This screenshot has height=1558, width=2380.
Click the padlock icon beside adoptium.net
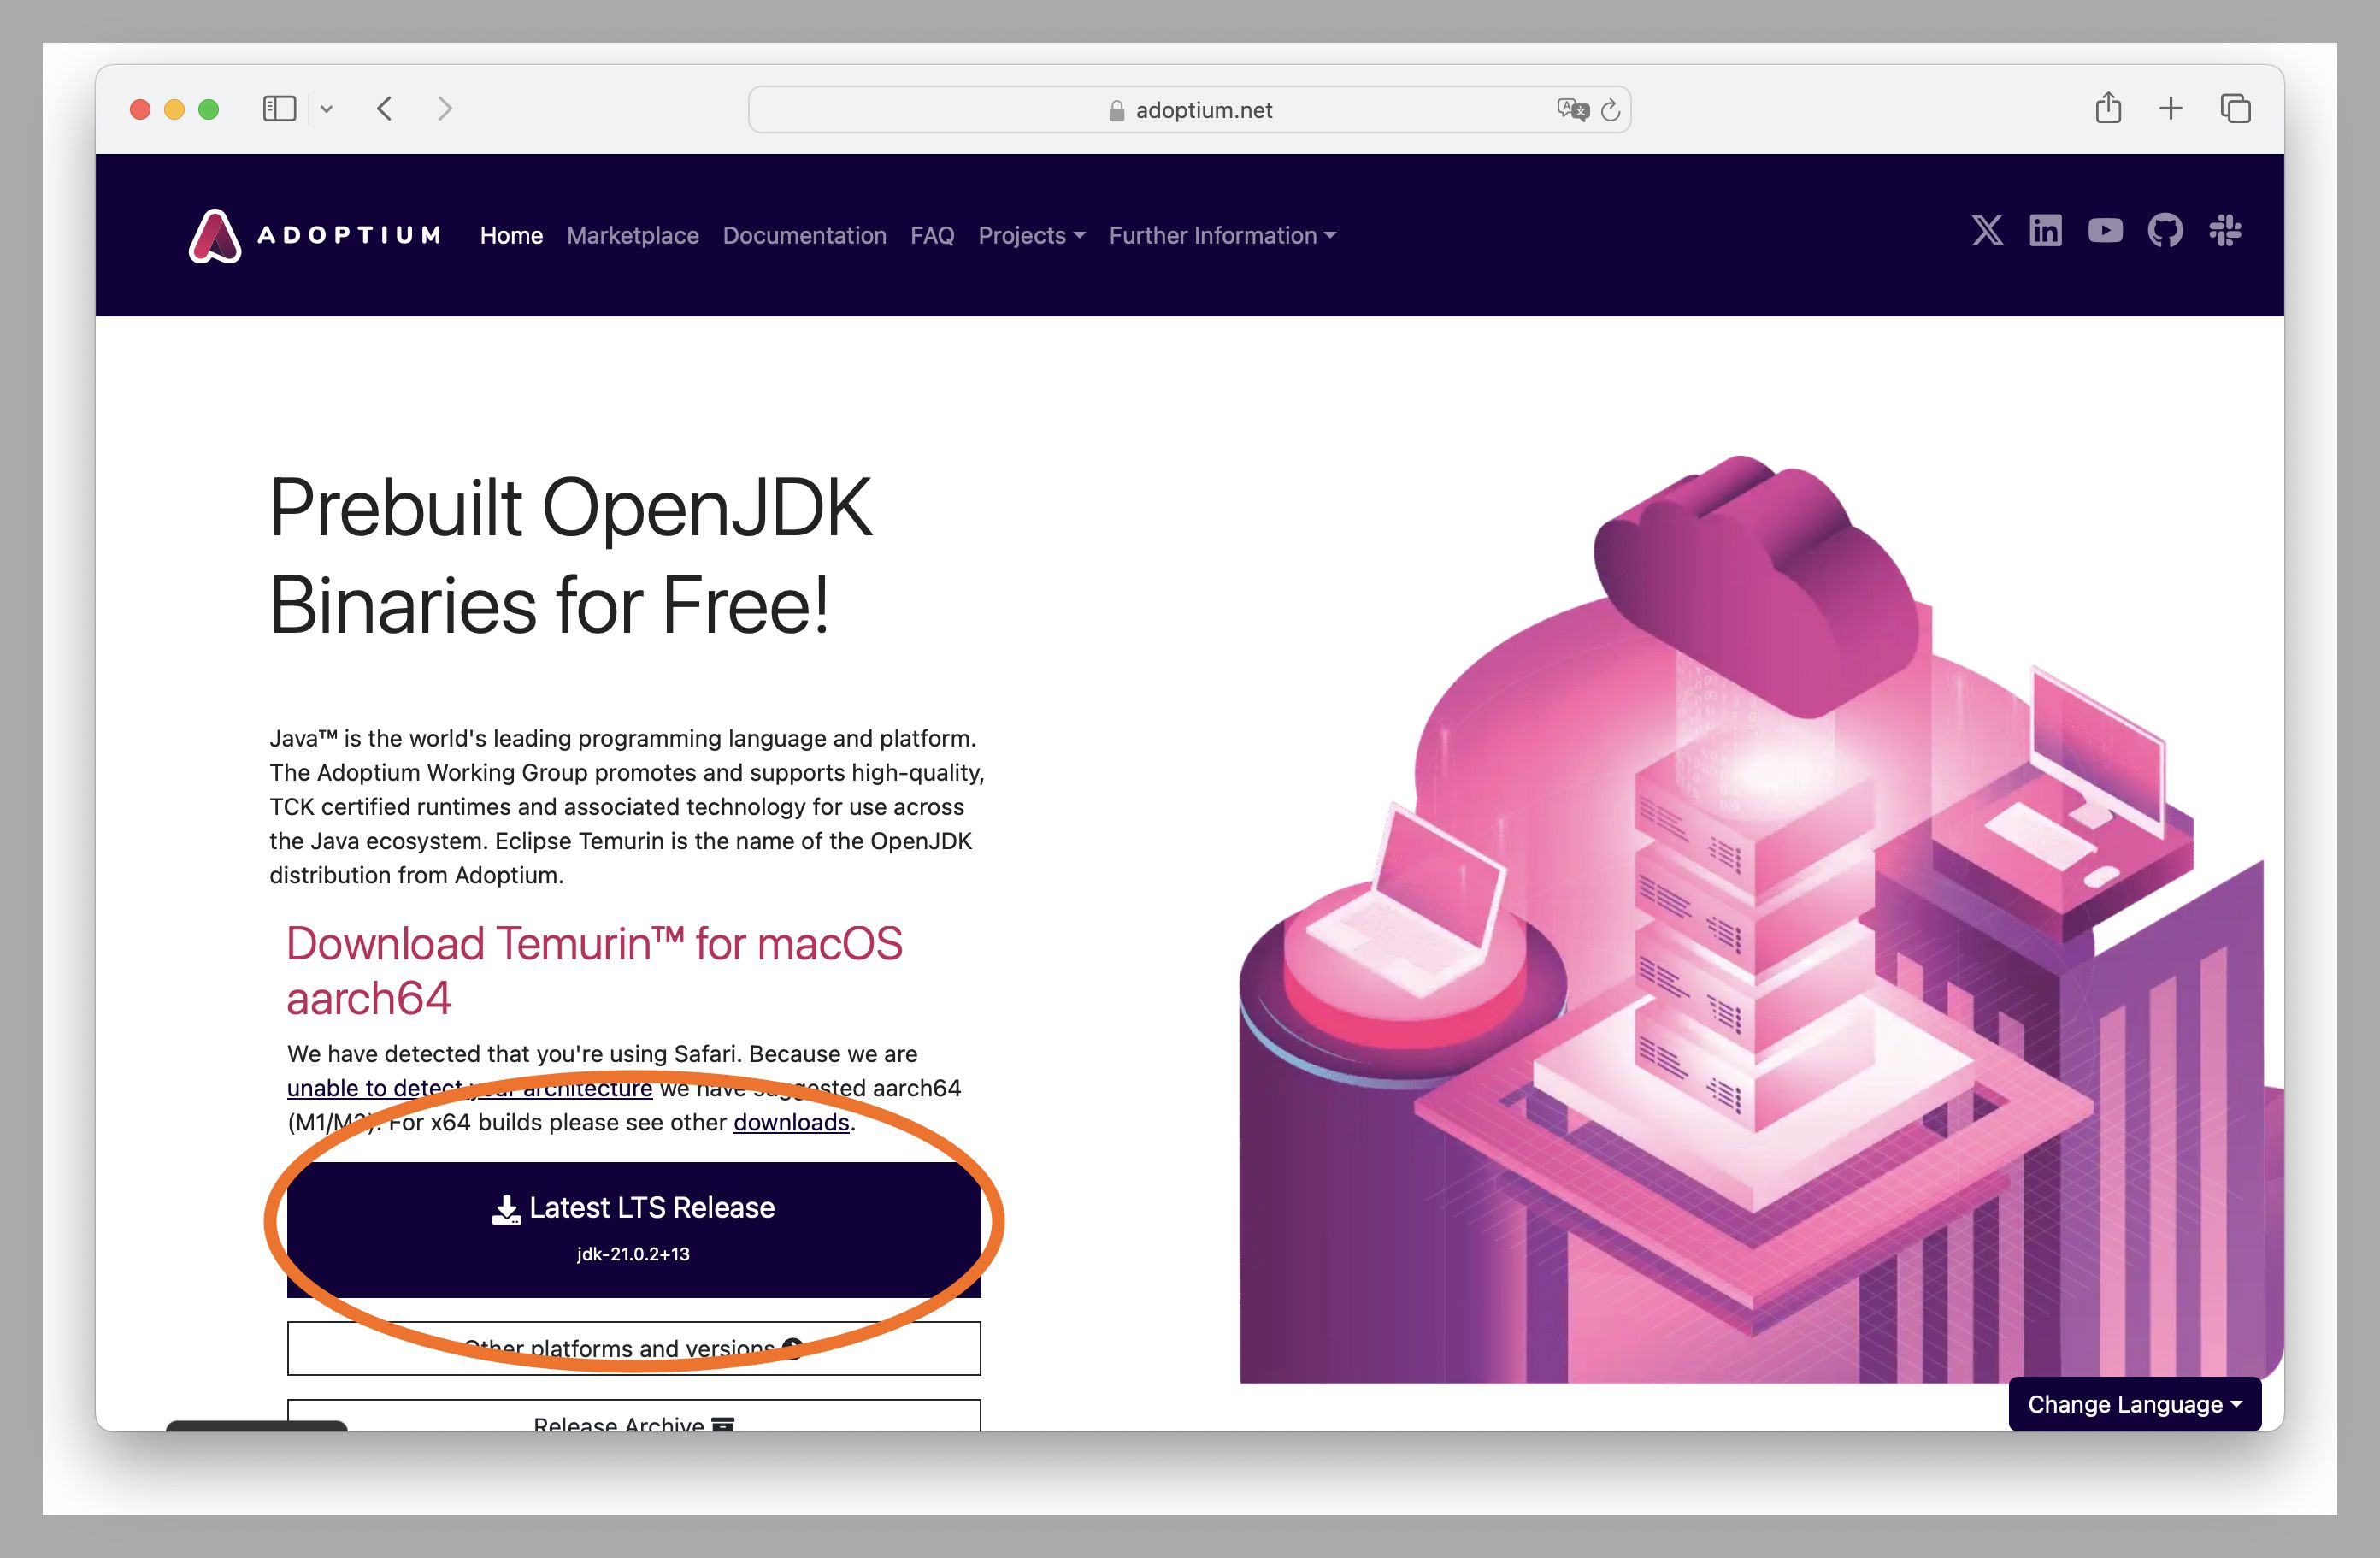coord(1117,111)
